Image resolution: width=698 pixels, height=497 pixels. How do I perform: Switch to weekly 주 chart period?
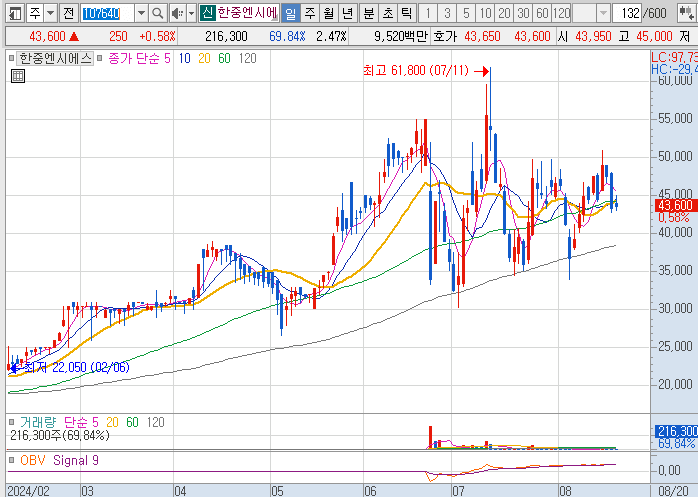pyautogui.click(x=310, y=13)
